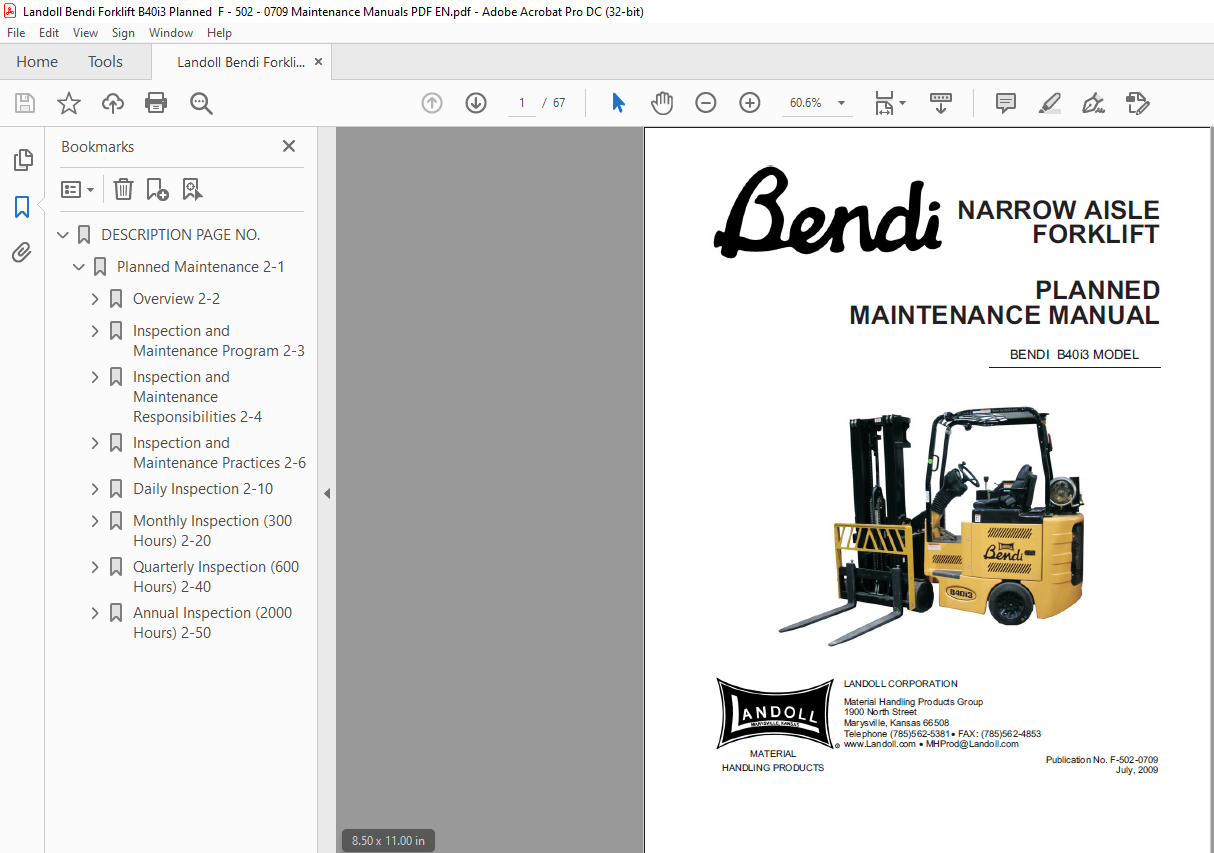
Task: Expand Inspection and Maintenance Responsibilities 2-4
Action: click(95, 377)
